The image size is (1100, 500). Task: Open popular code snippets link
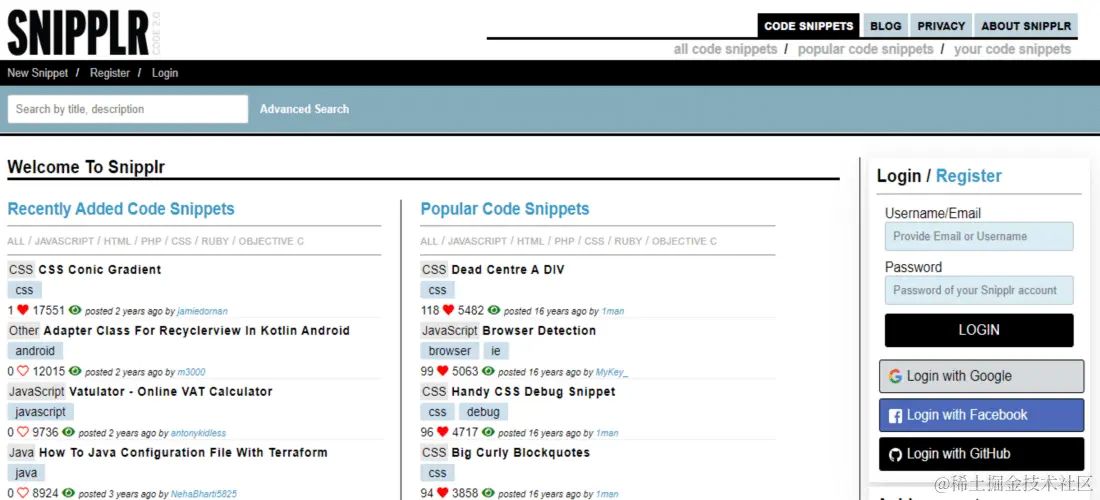pos(865,49)
